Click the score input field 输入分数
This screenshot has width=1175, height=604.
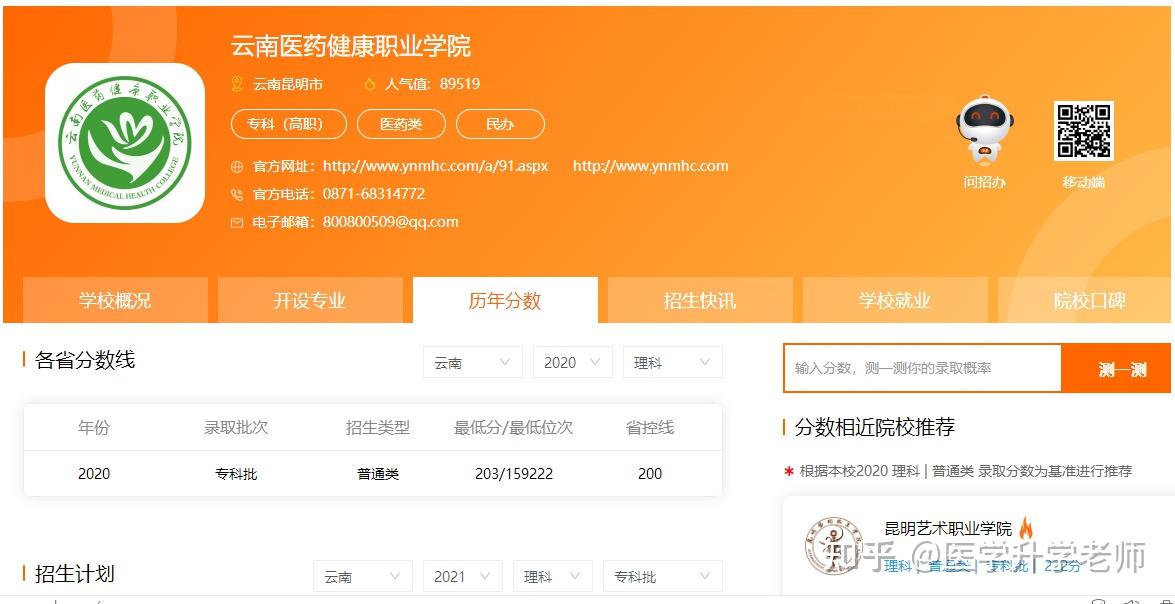(x=922, y=368)
